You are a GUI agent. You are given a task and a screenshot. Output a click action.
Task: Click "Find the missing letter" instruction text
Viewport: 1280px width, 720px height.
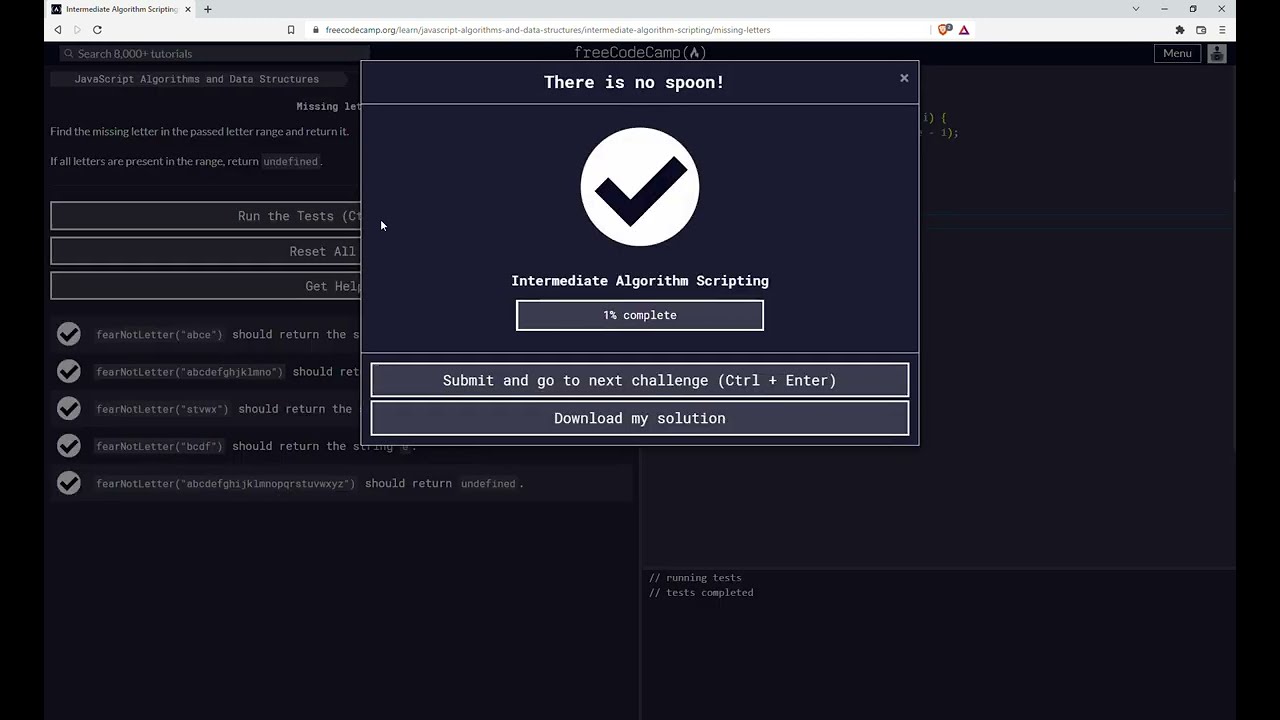click(x=200, y=131)
